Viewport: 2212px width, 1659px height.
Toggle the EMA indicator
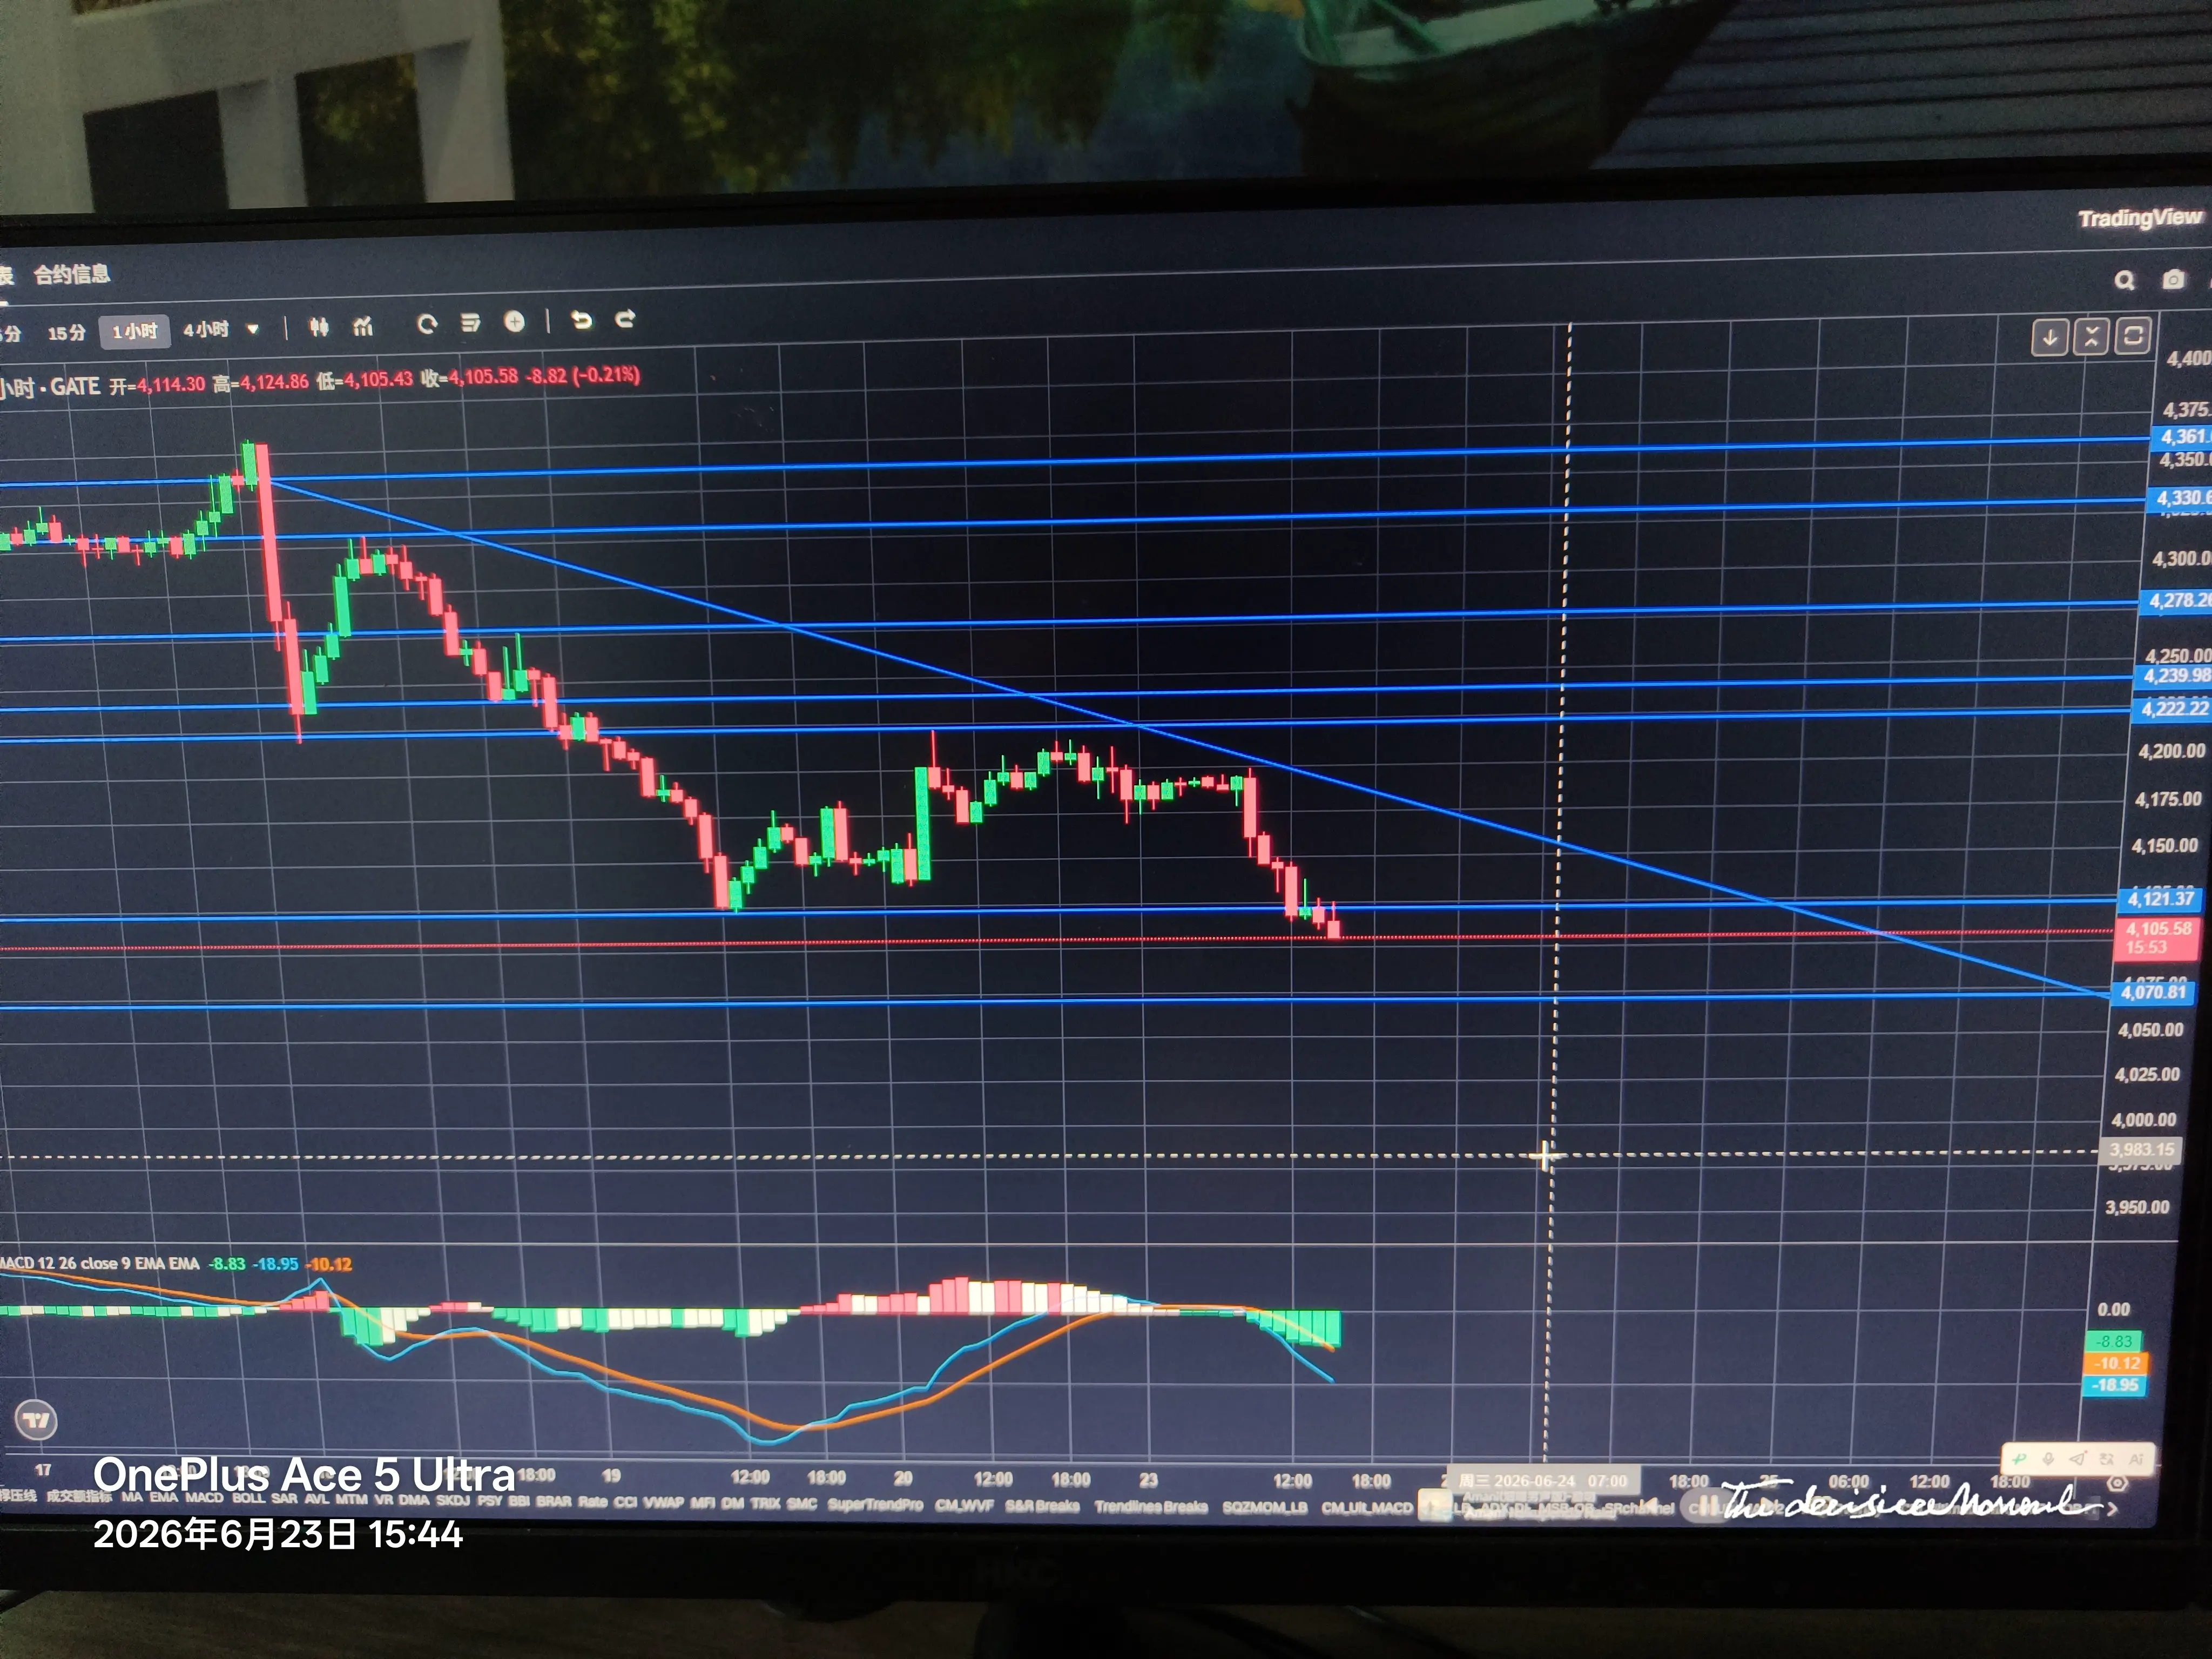click(164, 1497)
